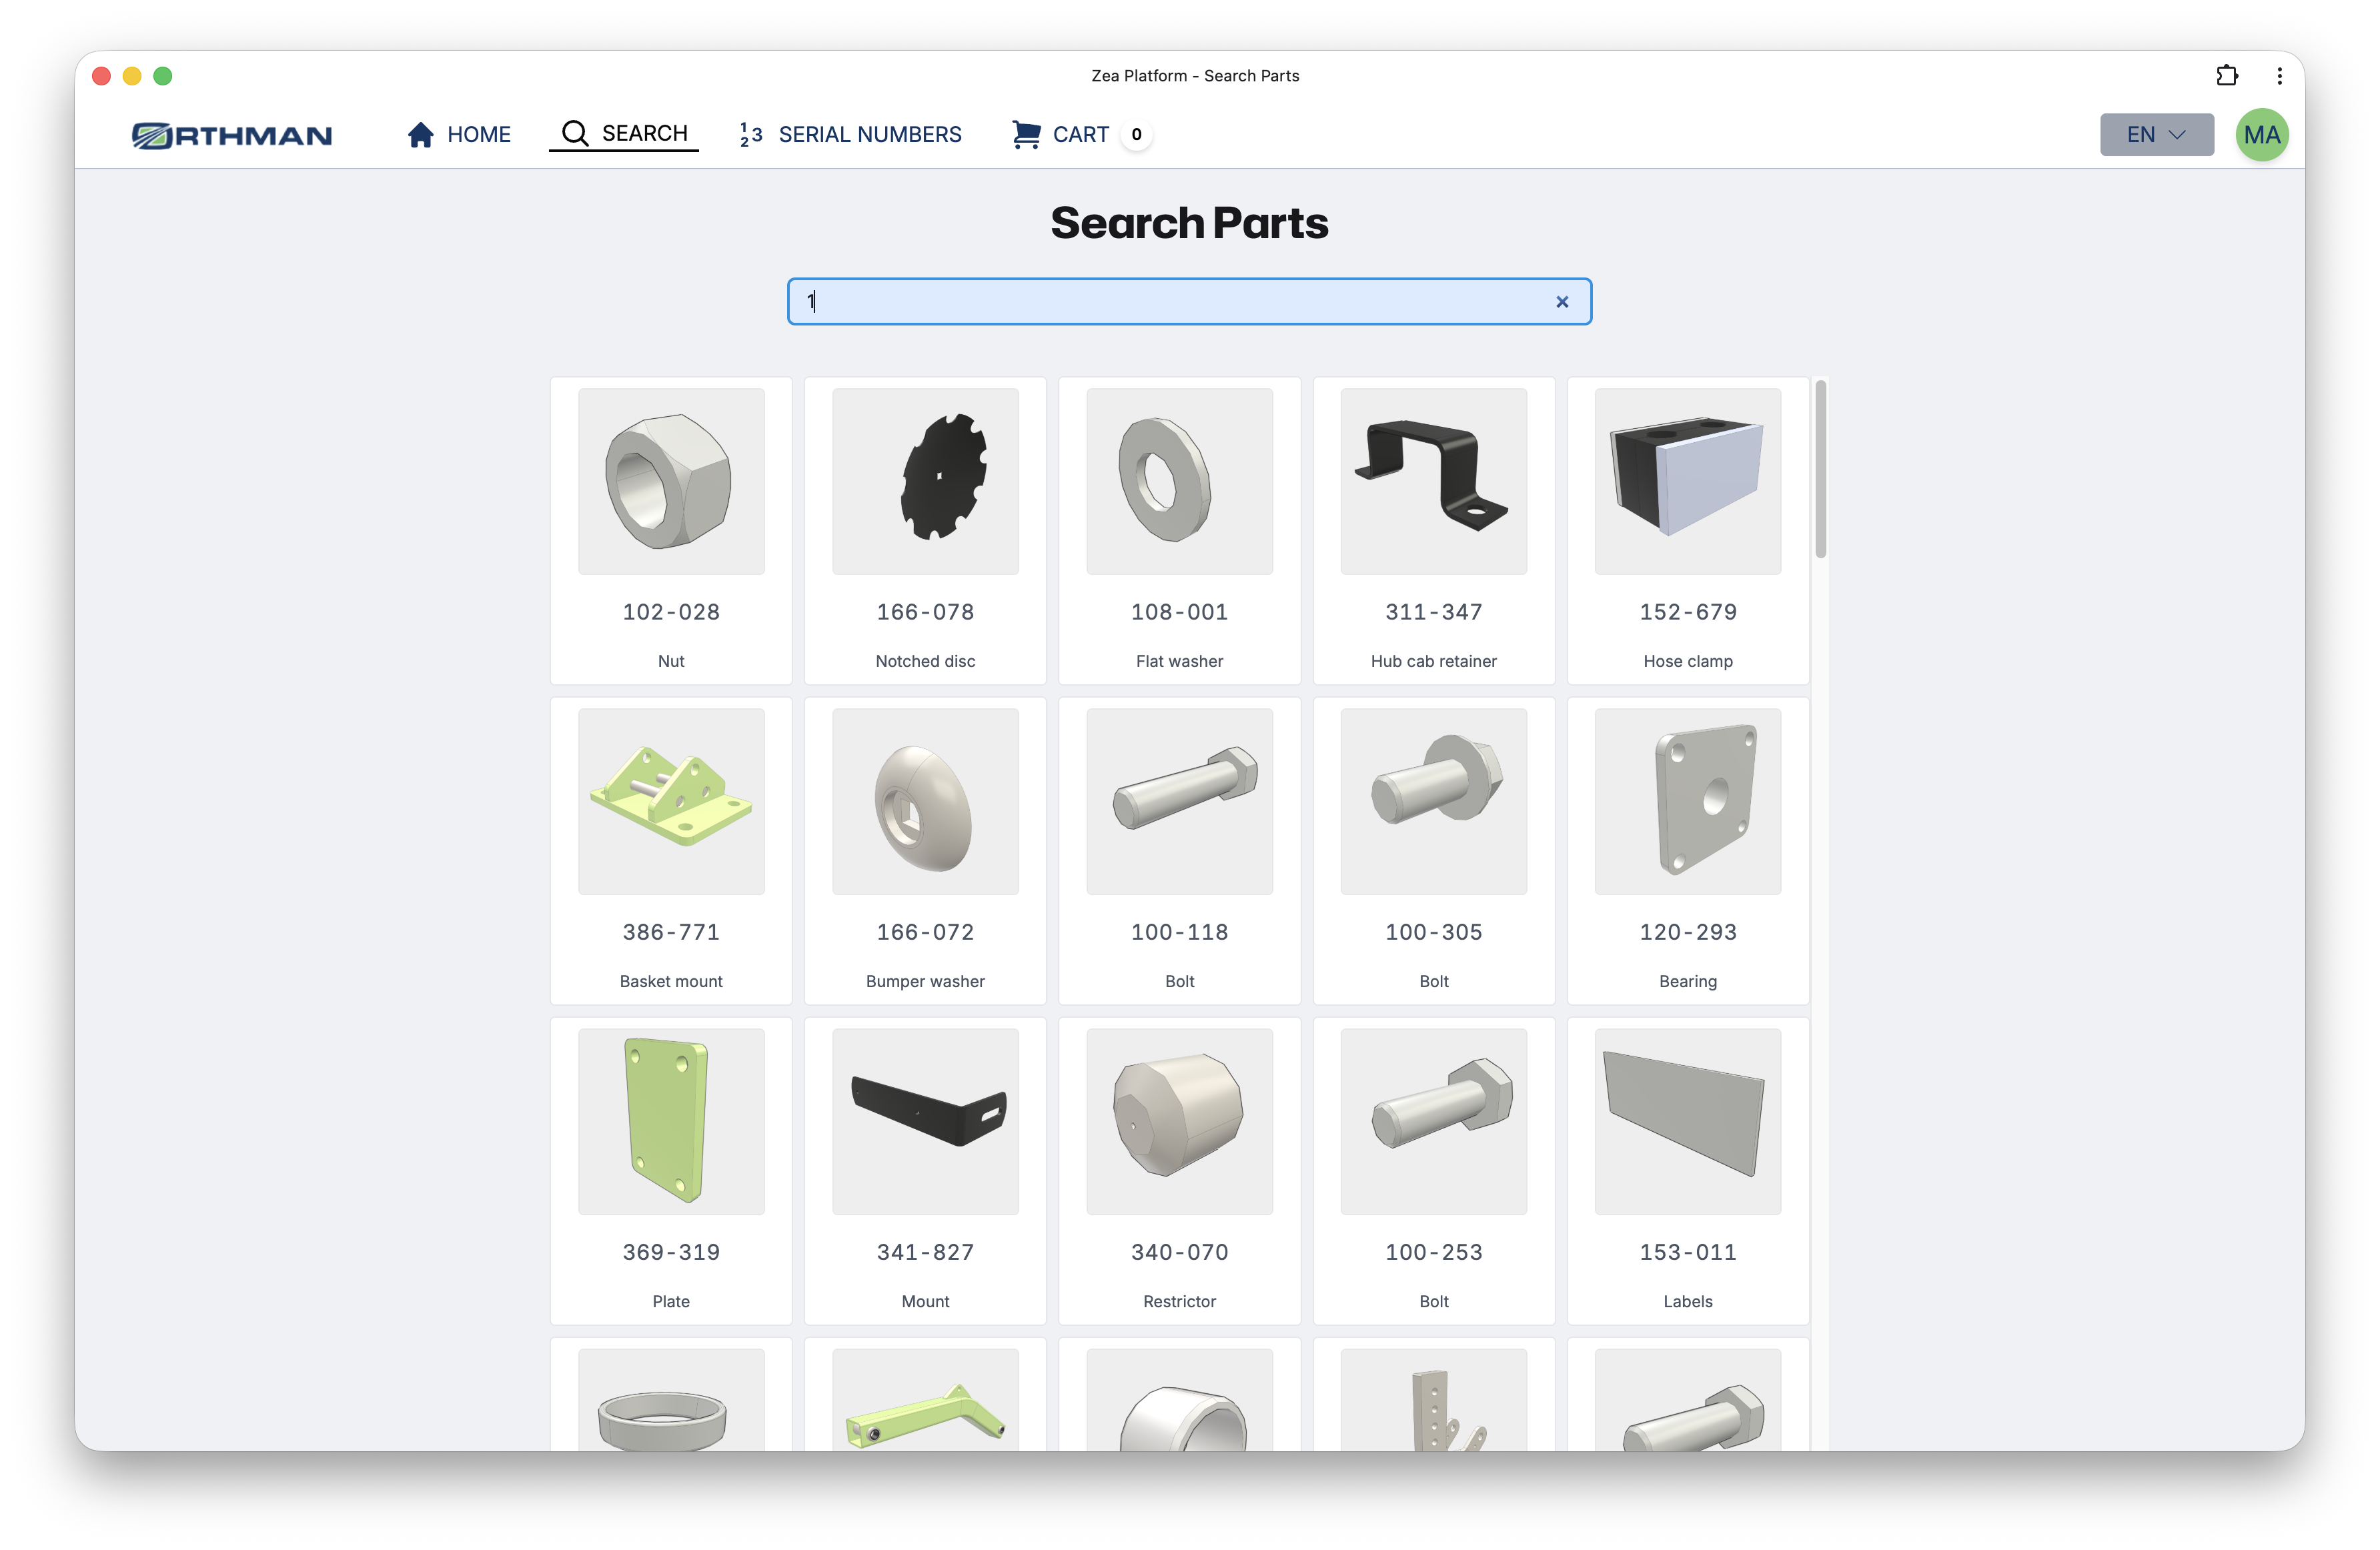Click the serial numbers 123 icon

751,134
